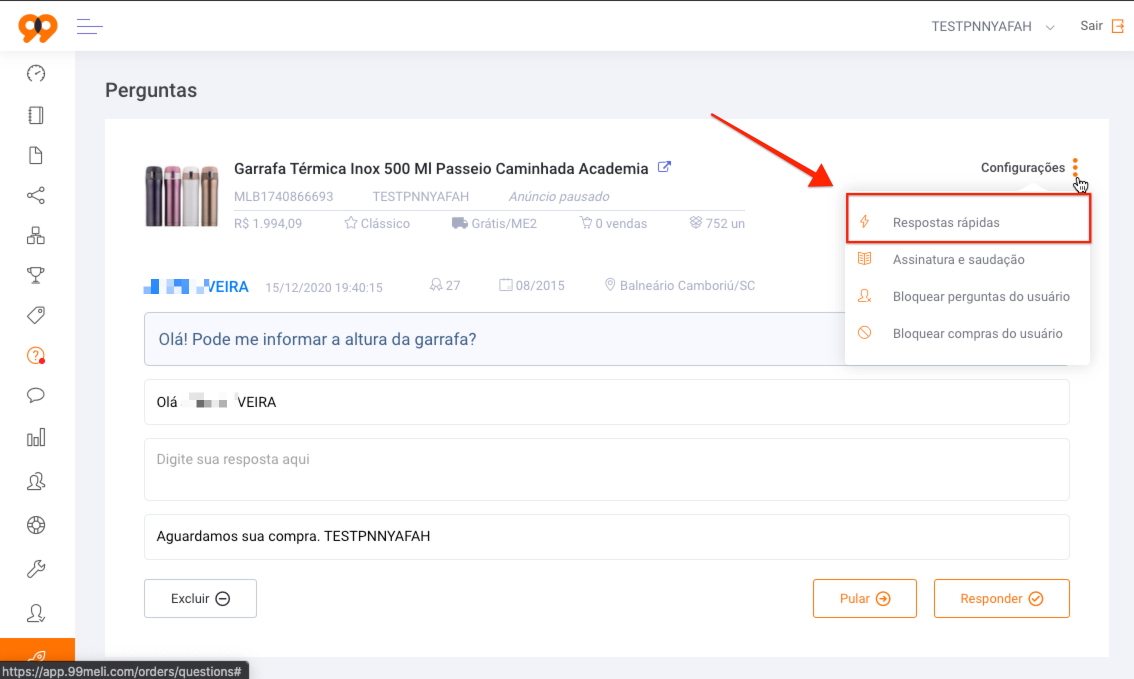Select Respostas rápidas menu option
This screenshot has height=679, width=1134.
pyautogui.click(x=968, y=222)
